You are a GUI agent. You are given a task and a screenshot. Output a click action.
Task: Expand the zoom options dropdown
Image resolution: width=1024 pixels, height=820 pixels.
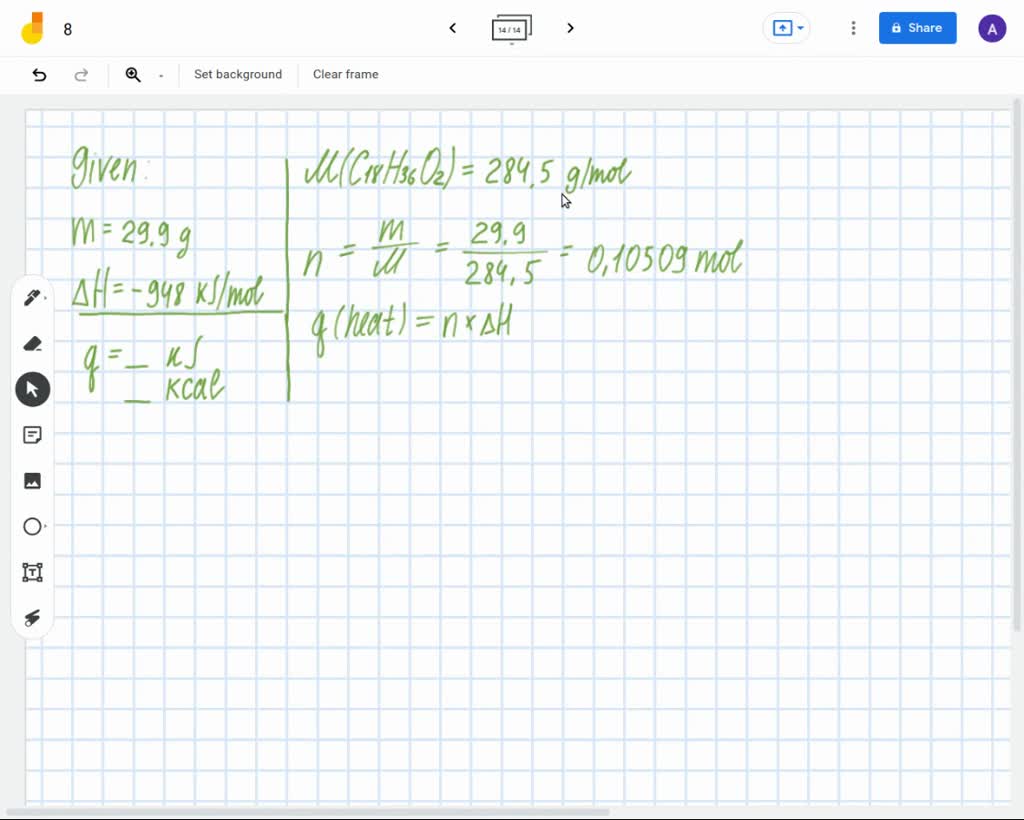[x=158, y=74]
